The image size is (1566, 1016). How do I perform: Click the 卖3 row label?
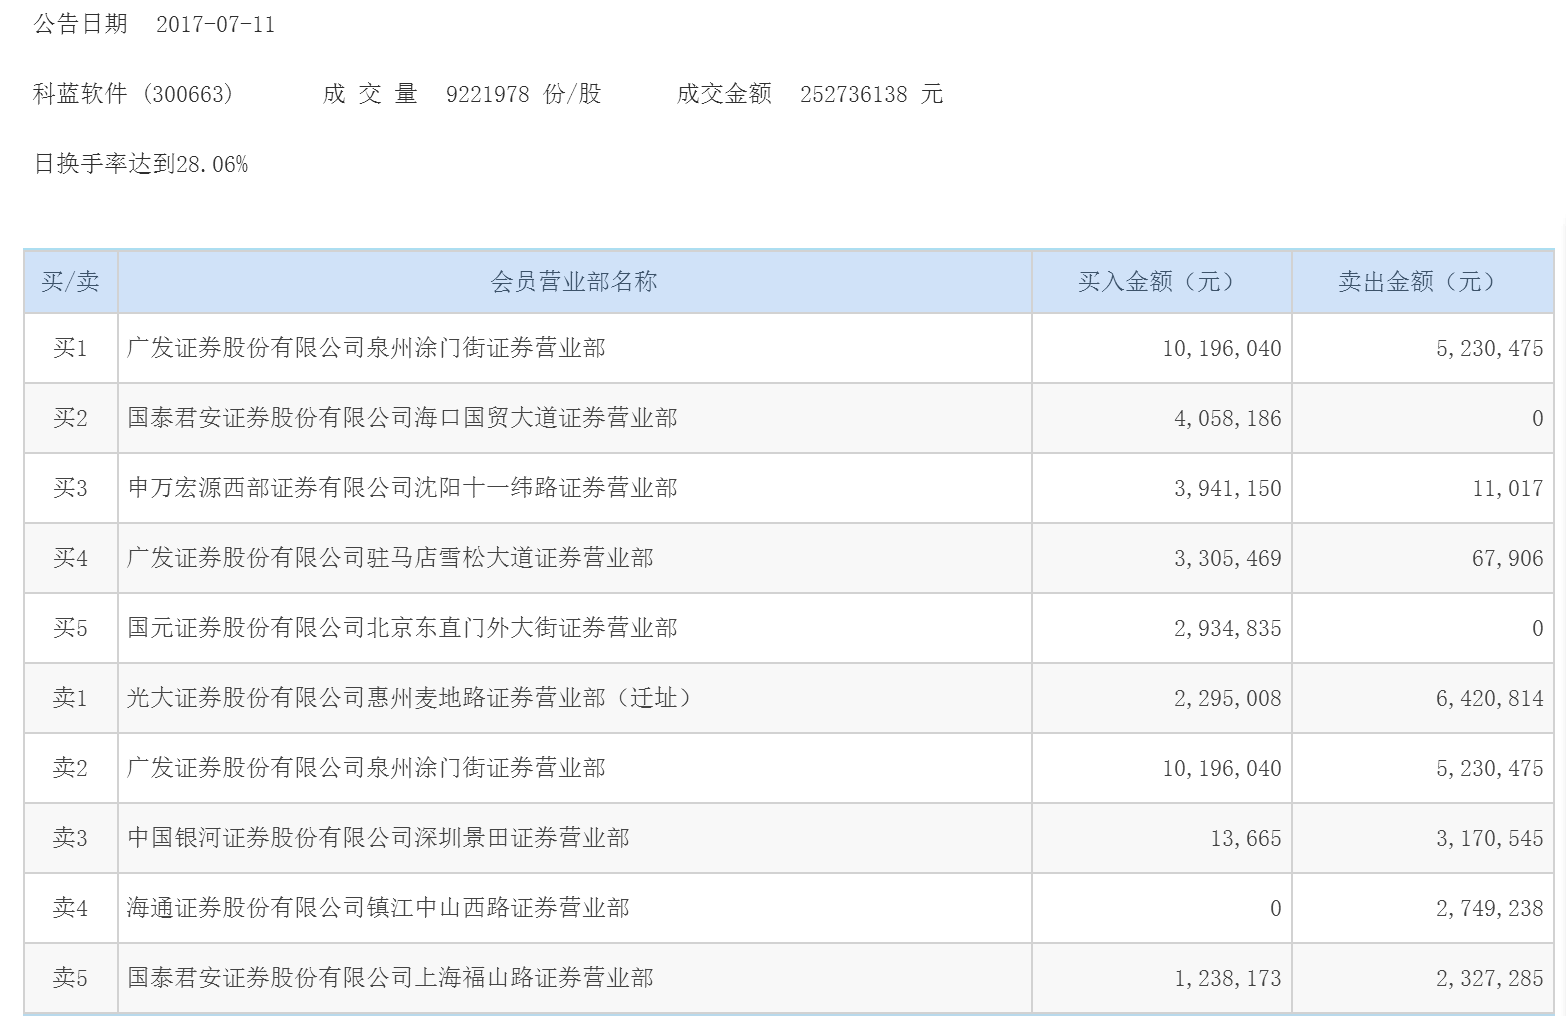tap(70, 838)
